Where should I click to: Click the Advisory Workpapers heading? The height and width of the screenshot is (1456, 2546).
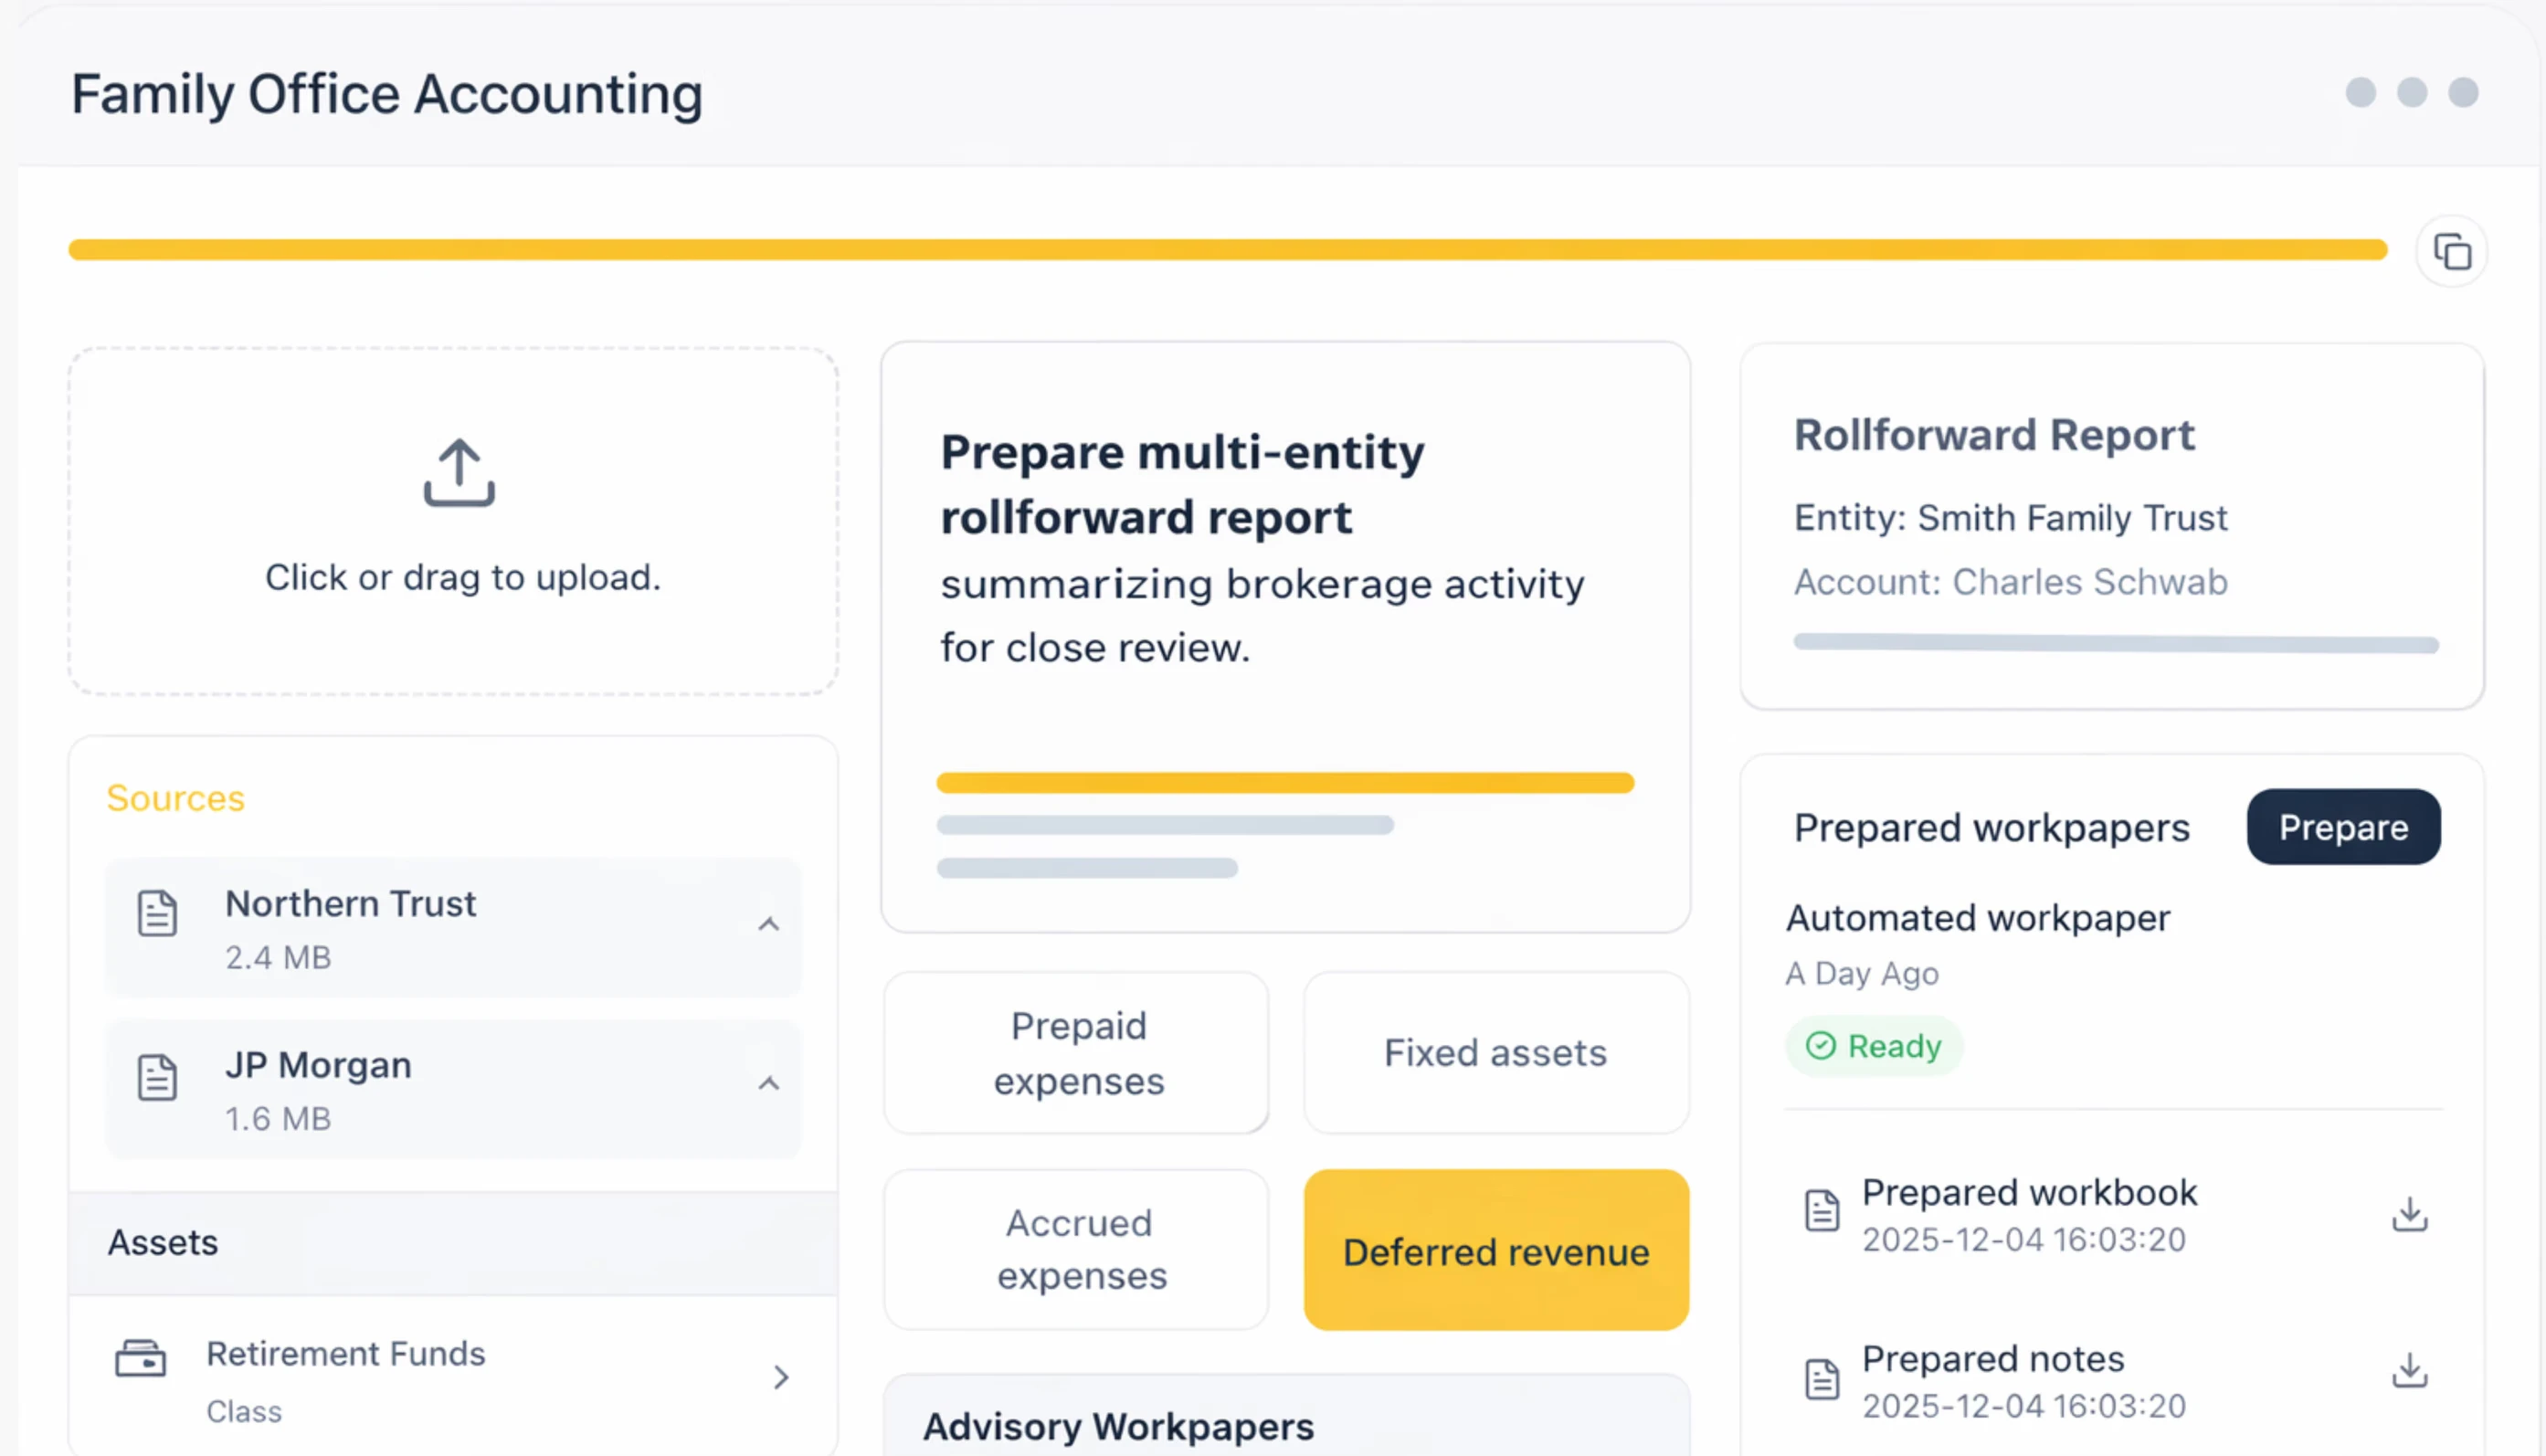click(1117, 1427)
